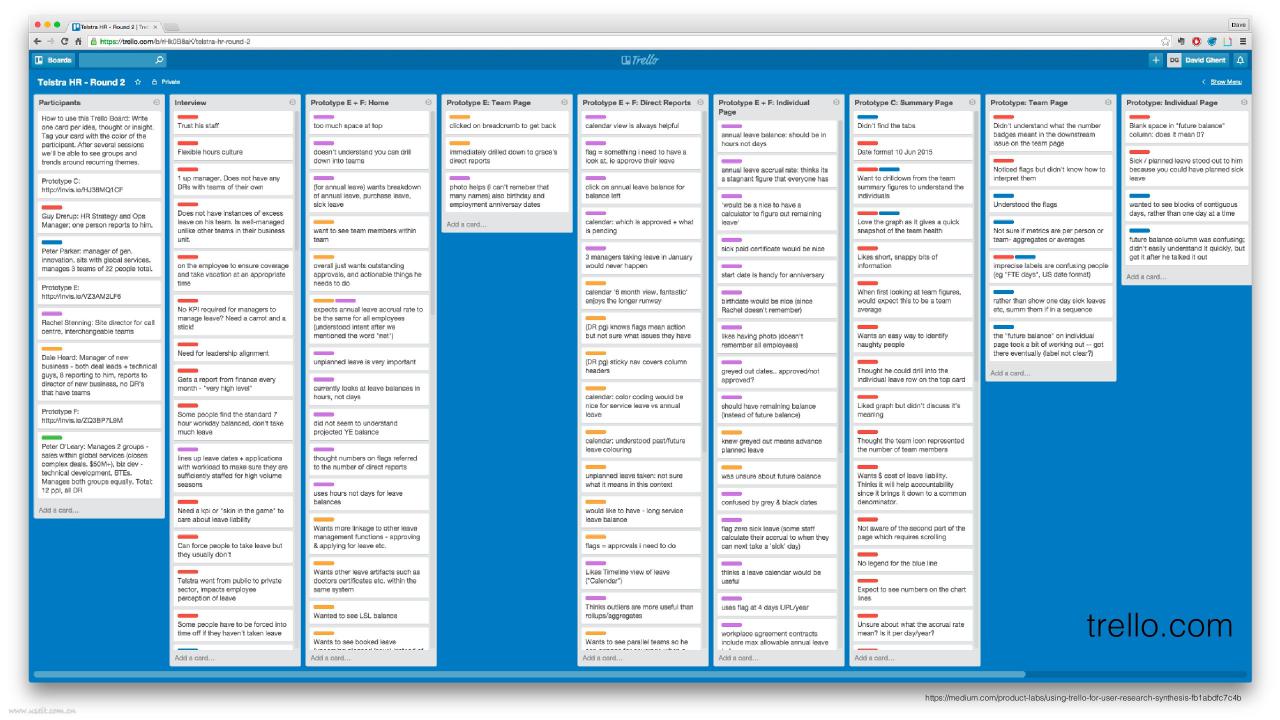
Task: Open the Participants list menu
Action: pyautogui.click(x=156, y=102)
